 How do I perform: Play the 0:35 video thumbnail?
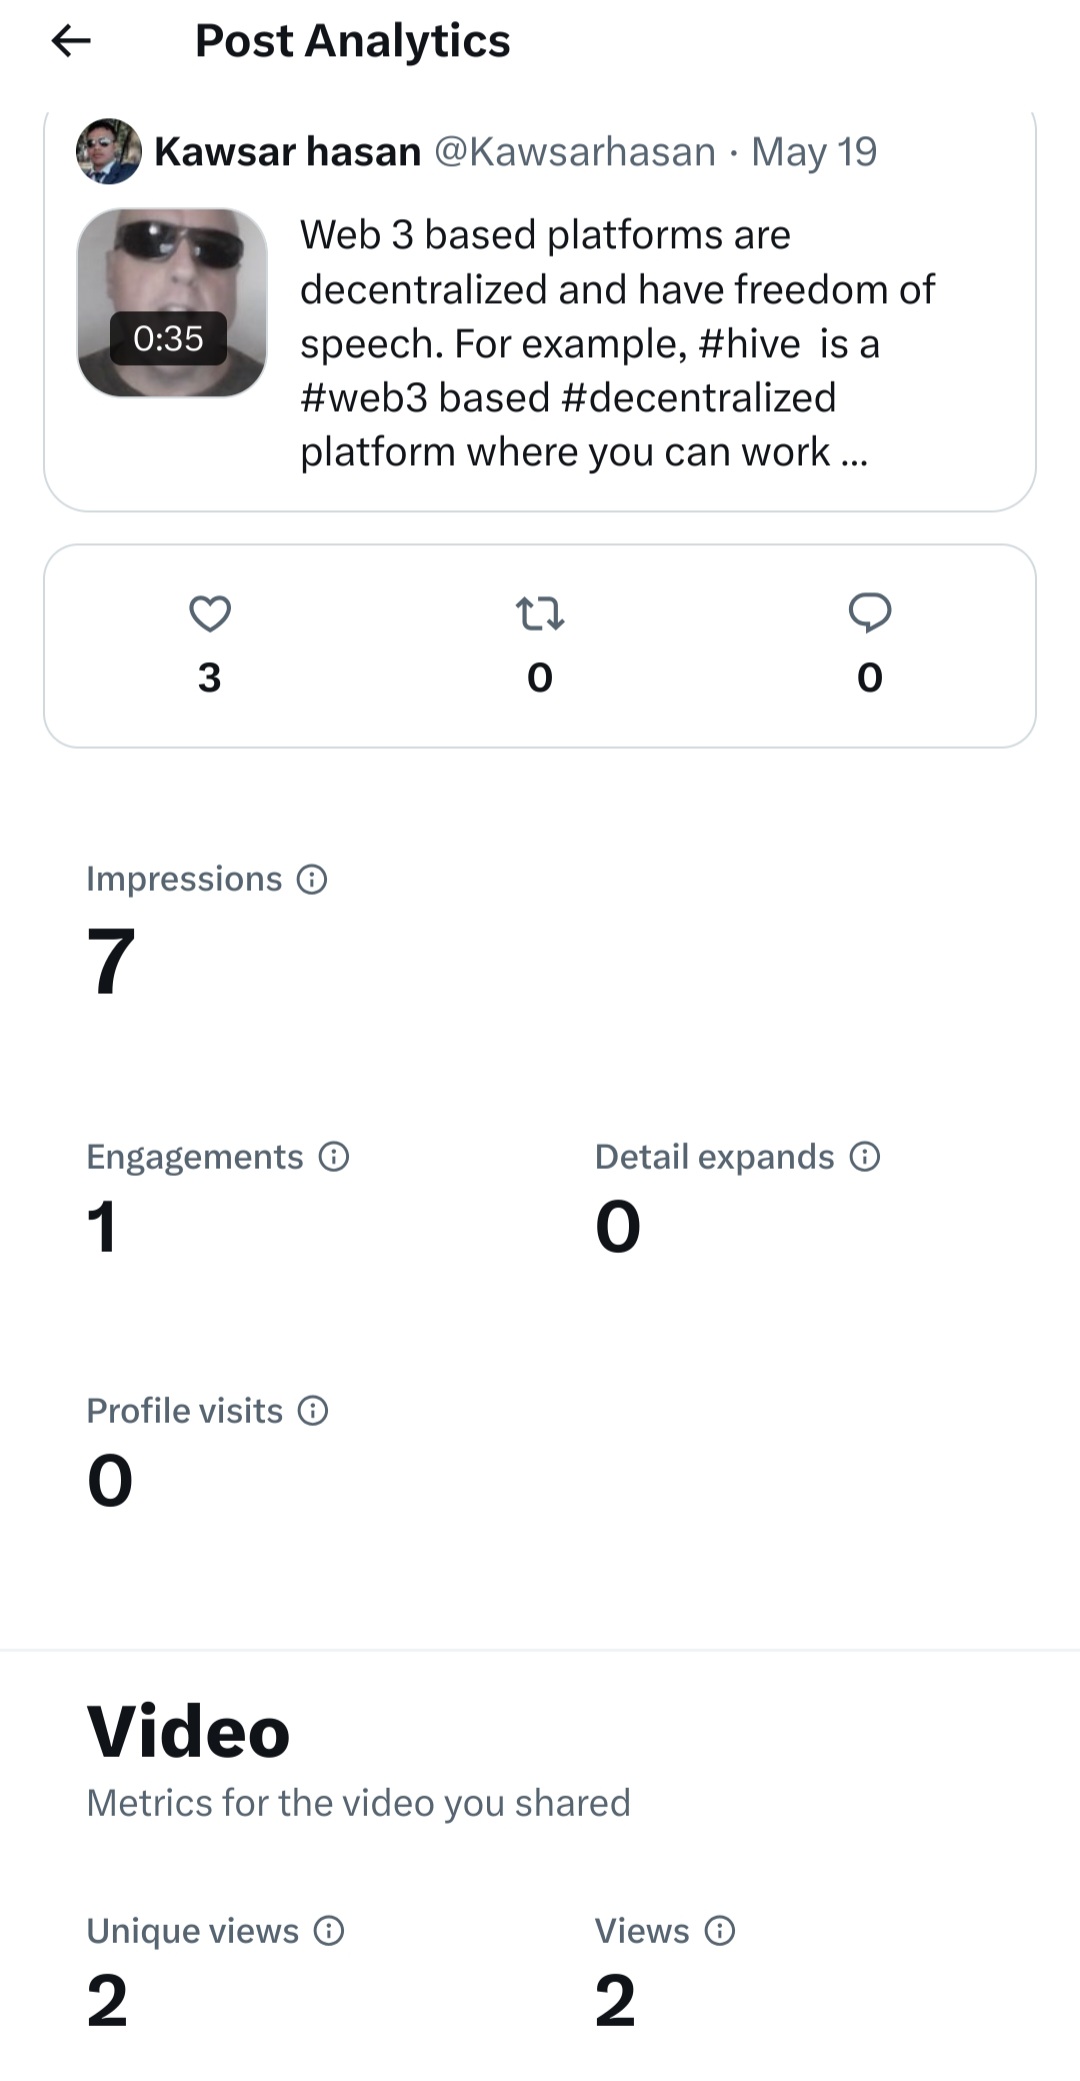172,303
